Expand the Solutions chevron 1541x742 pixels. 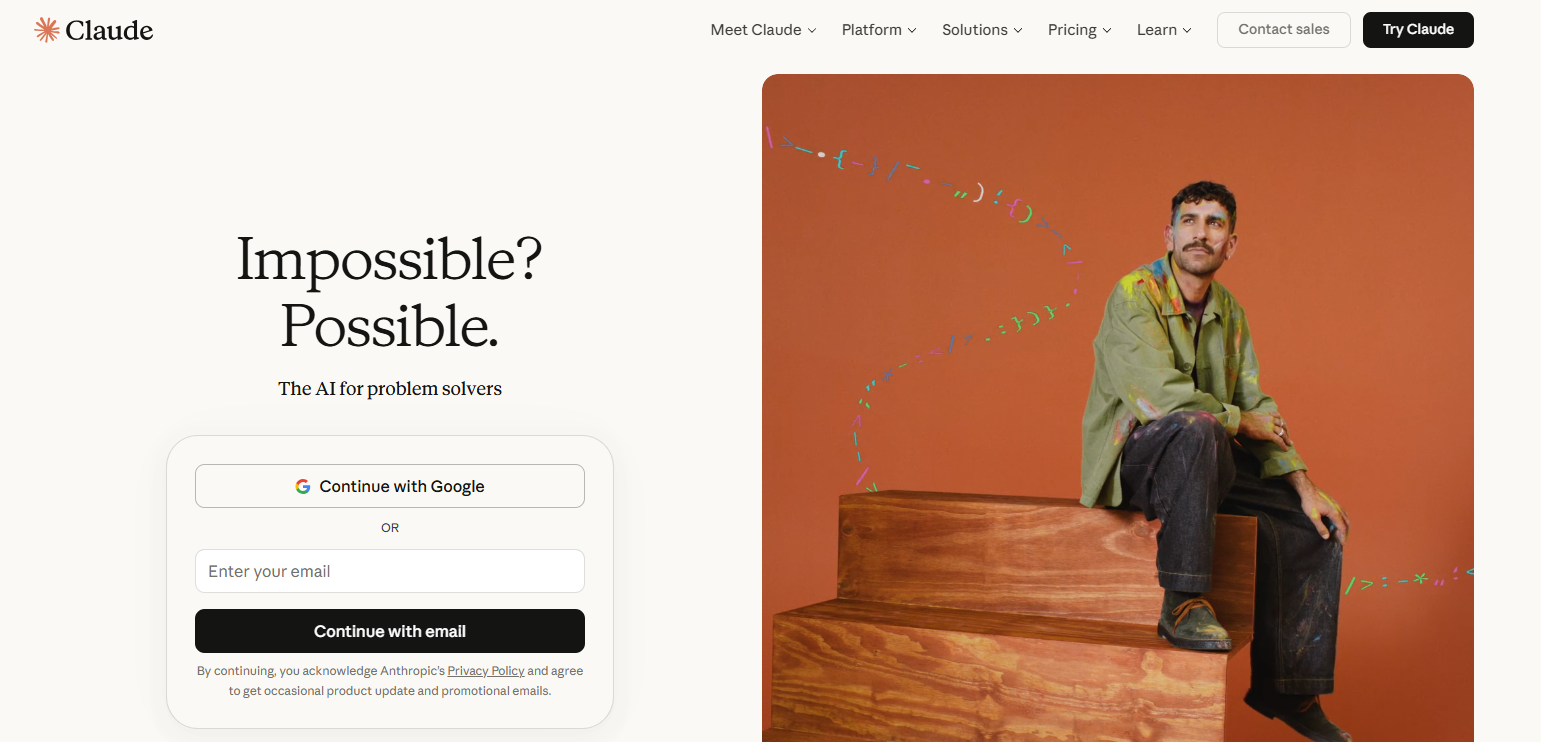[x=1018, y=31]
